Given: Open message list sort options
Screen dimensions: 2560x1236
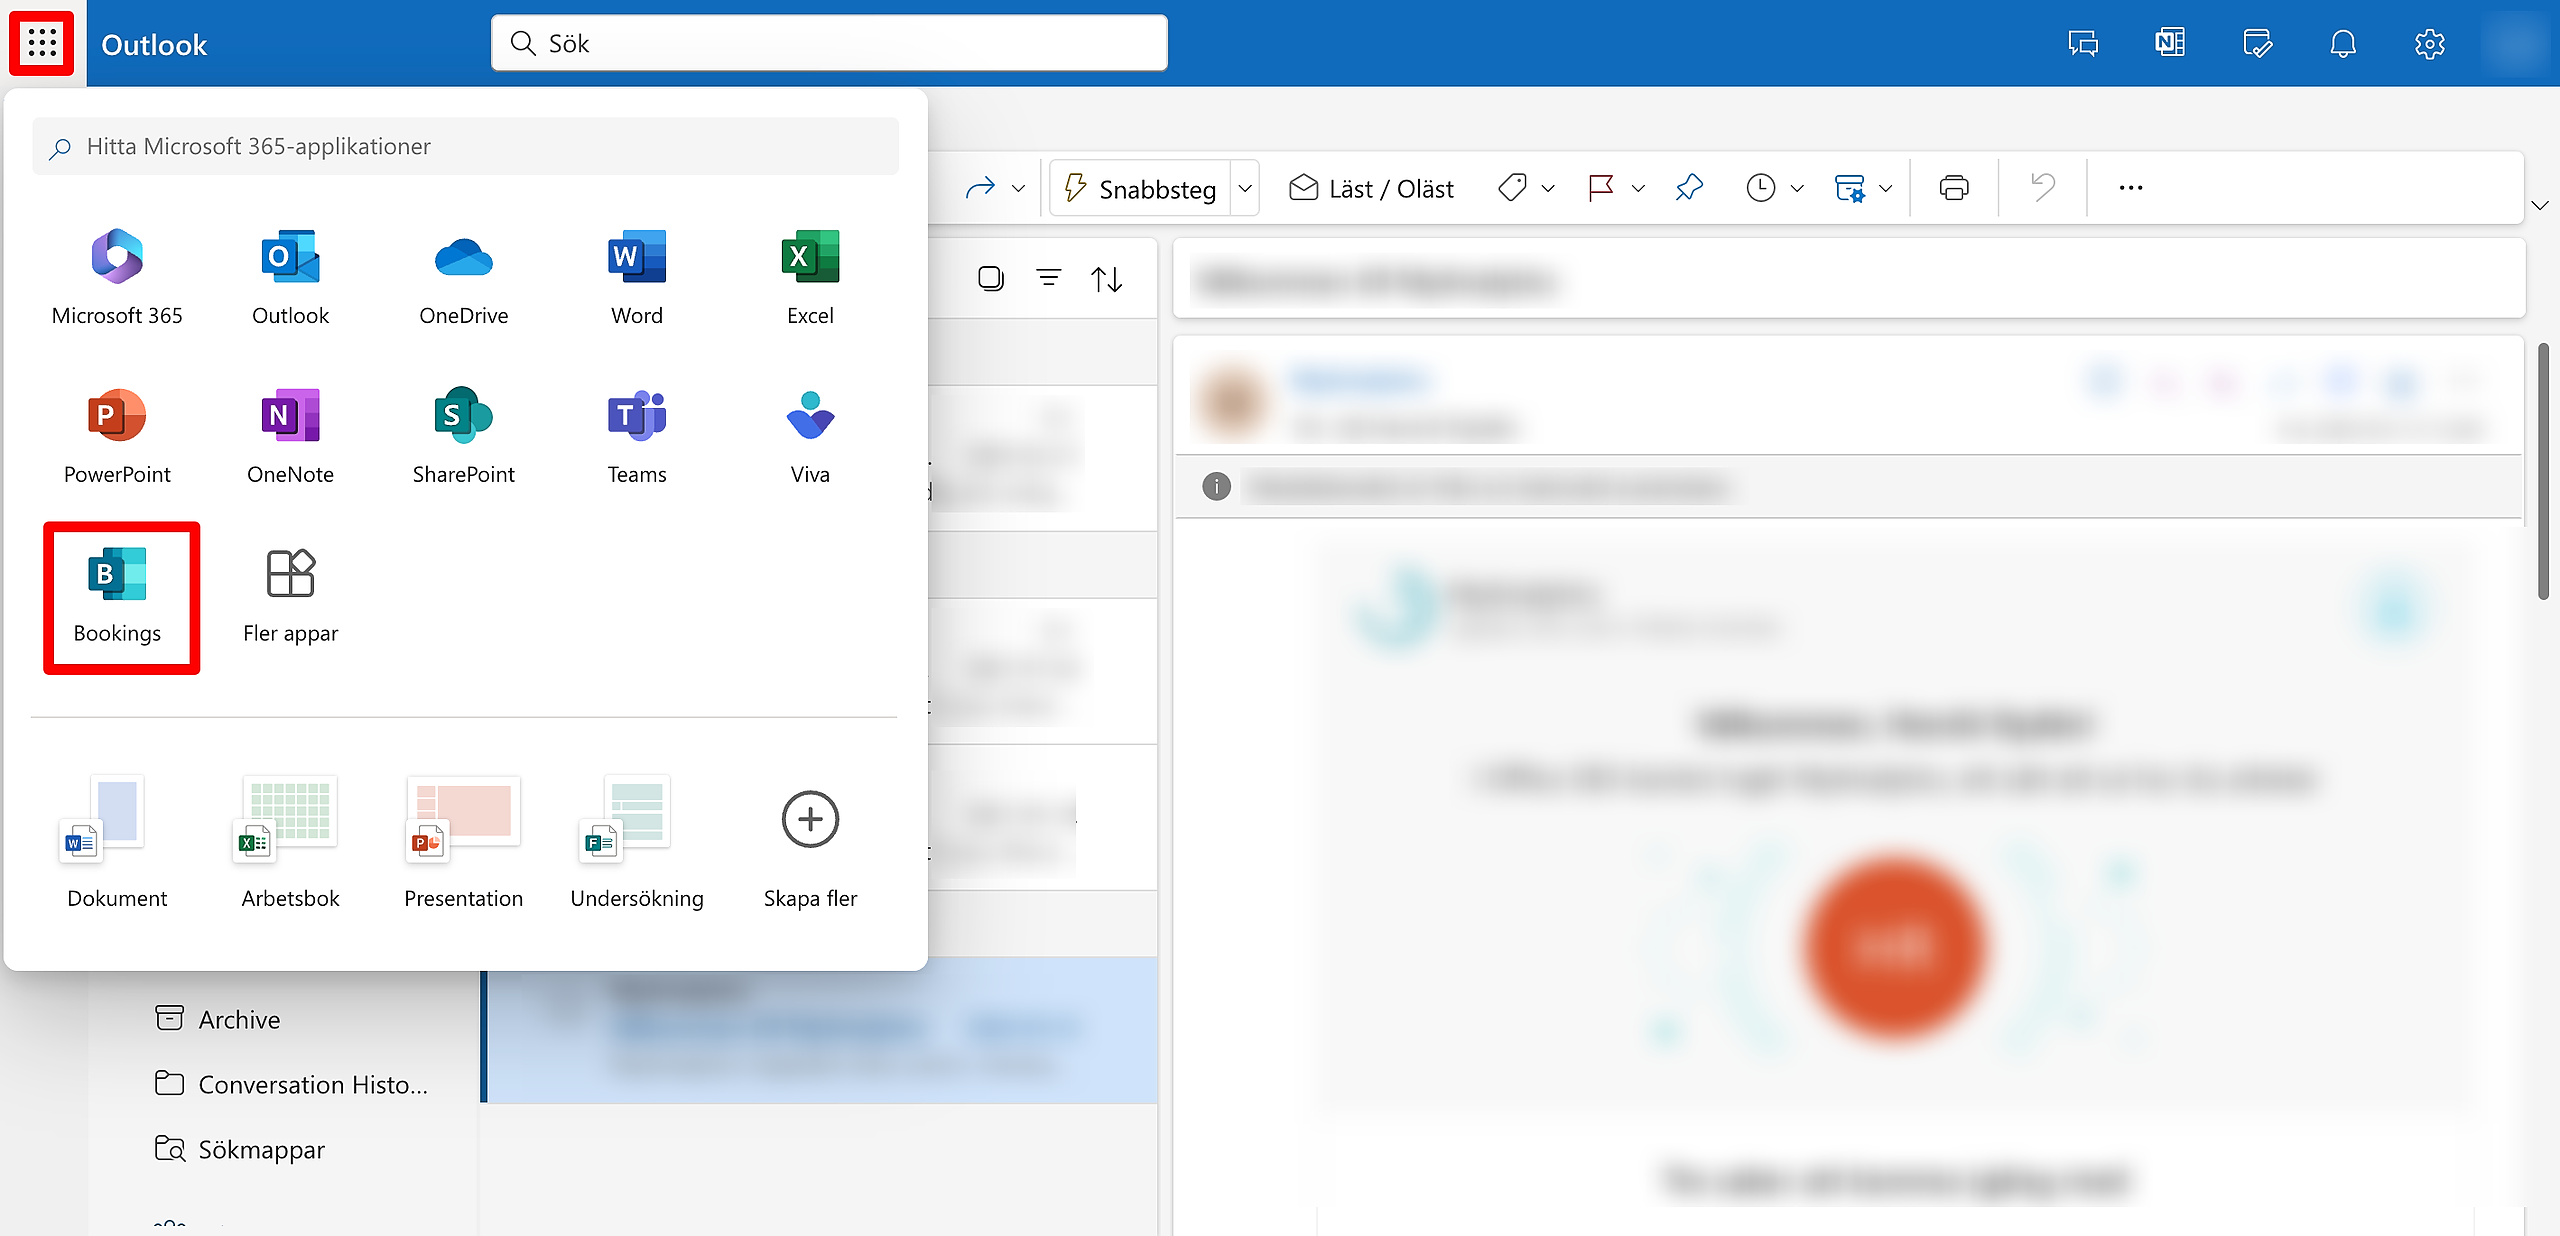Looking at the screenshot, I should [1106, 279].
